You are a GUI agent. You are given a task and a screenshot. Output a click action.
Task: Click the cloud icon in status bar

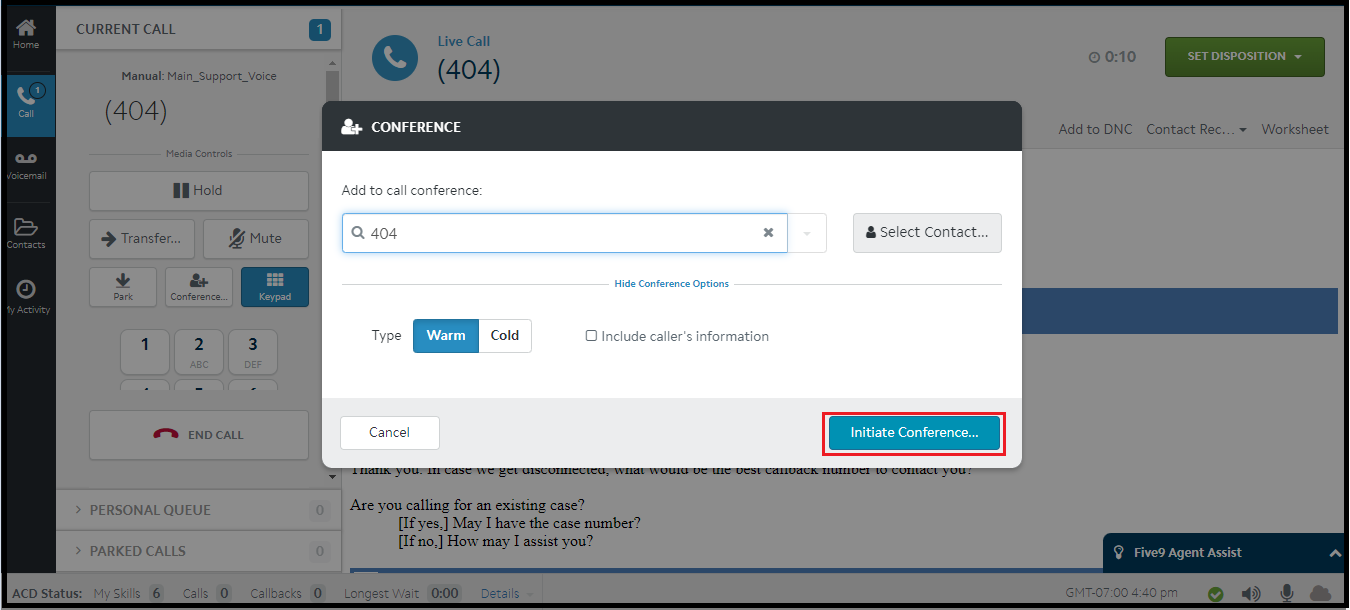(1320, 594)
